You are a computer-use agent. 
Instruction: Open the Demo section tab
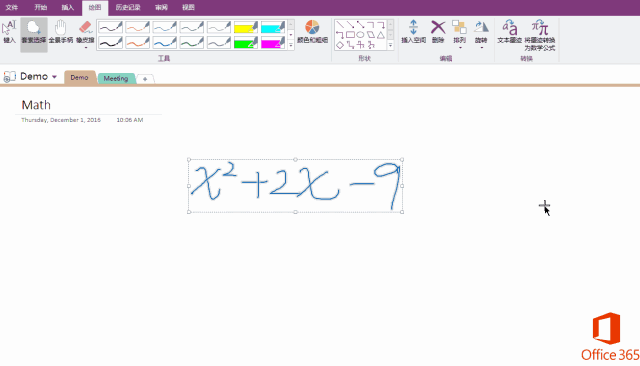(x=79, y=78)
